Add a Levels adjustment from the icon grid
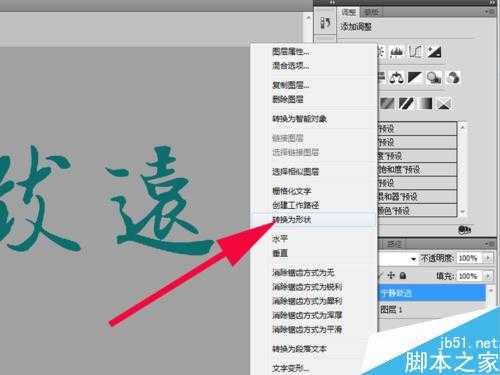Image resolution: width=500 pixels, height=375 pixels. tap(396, 52)
